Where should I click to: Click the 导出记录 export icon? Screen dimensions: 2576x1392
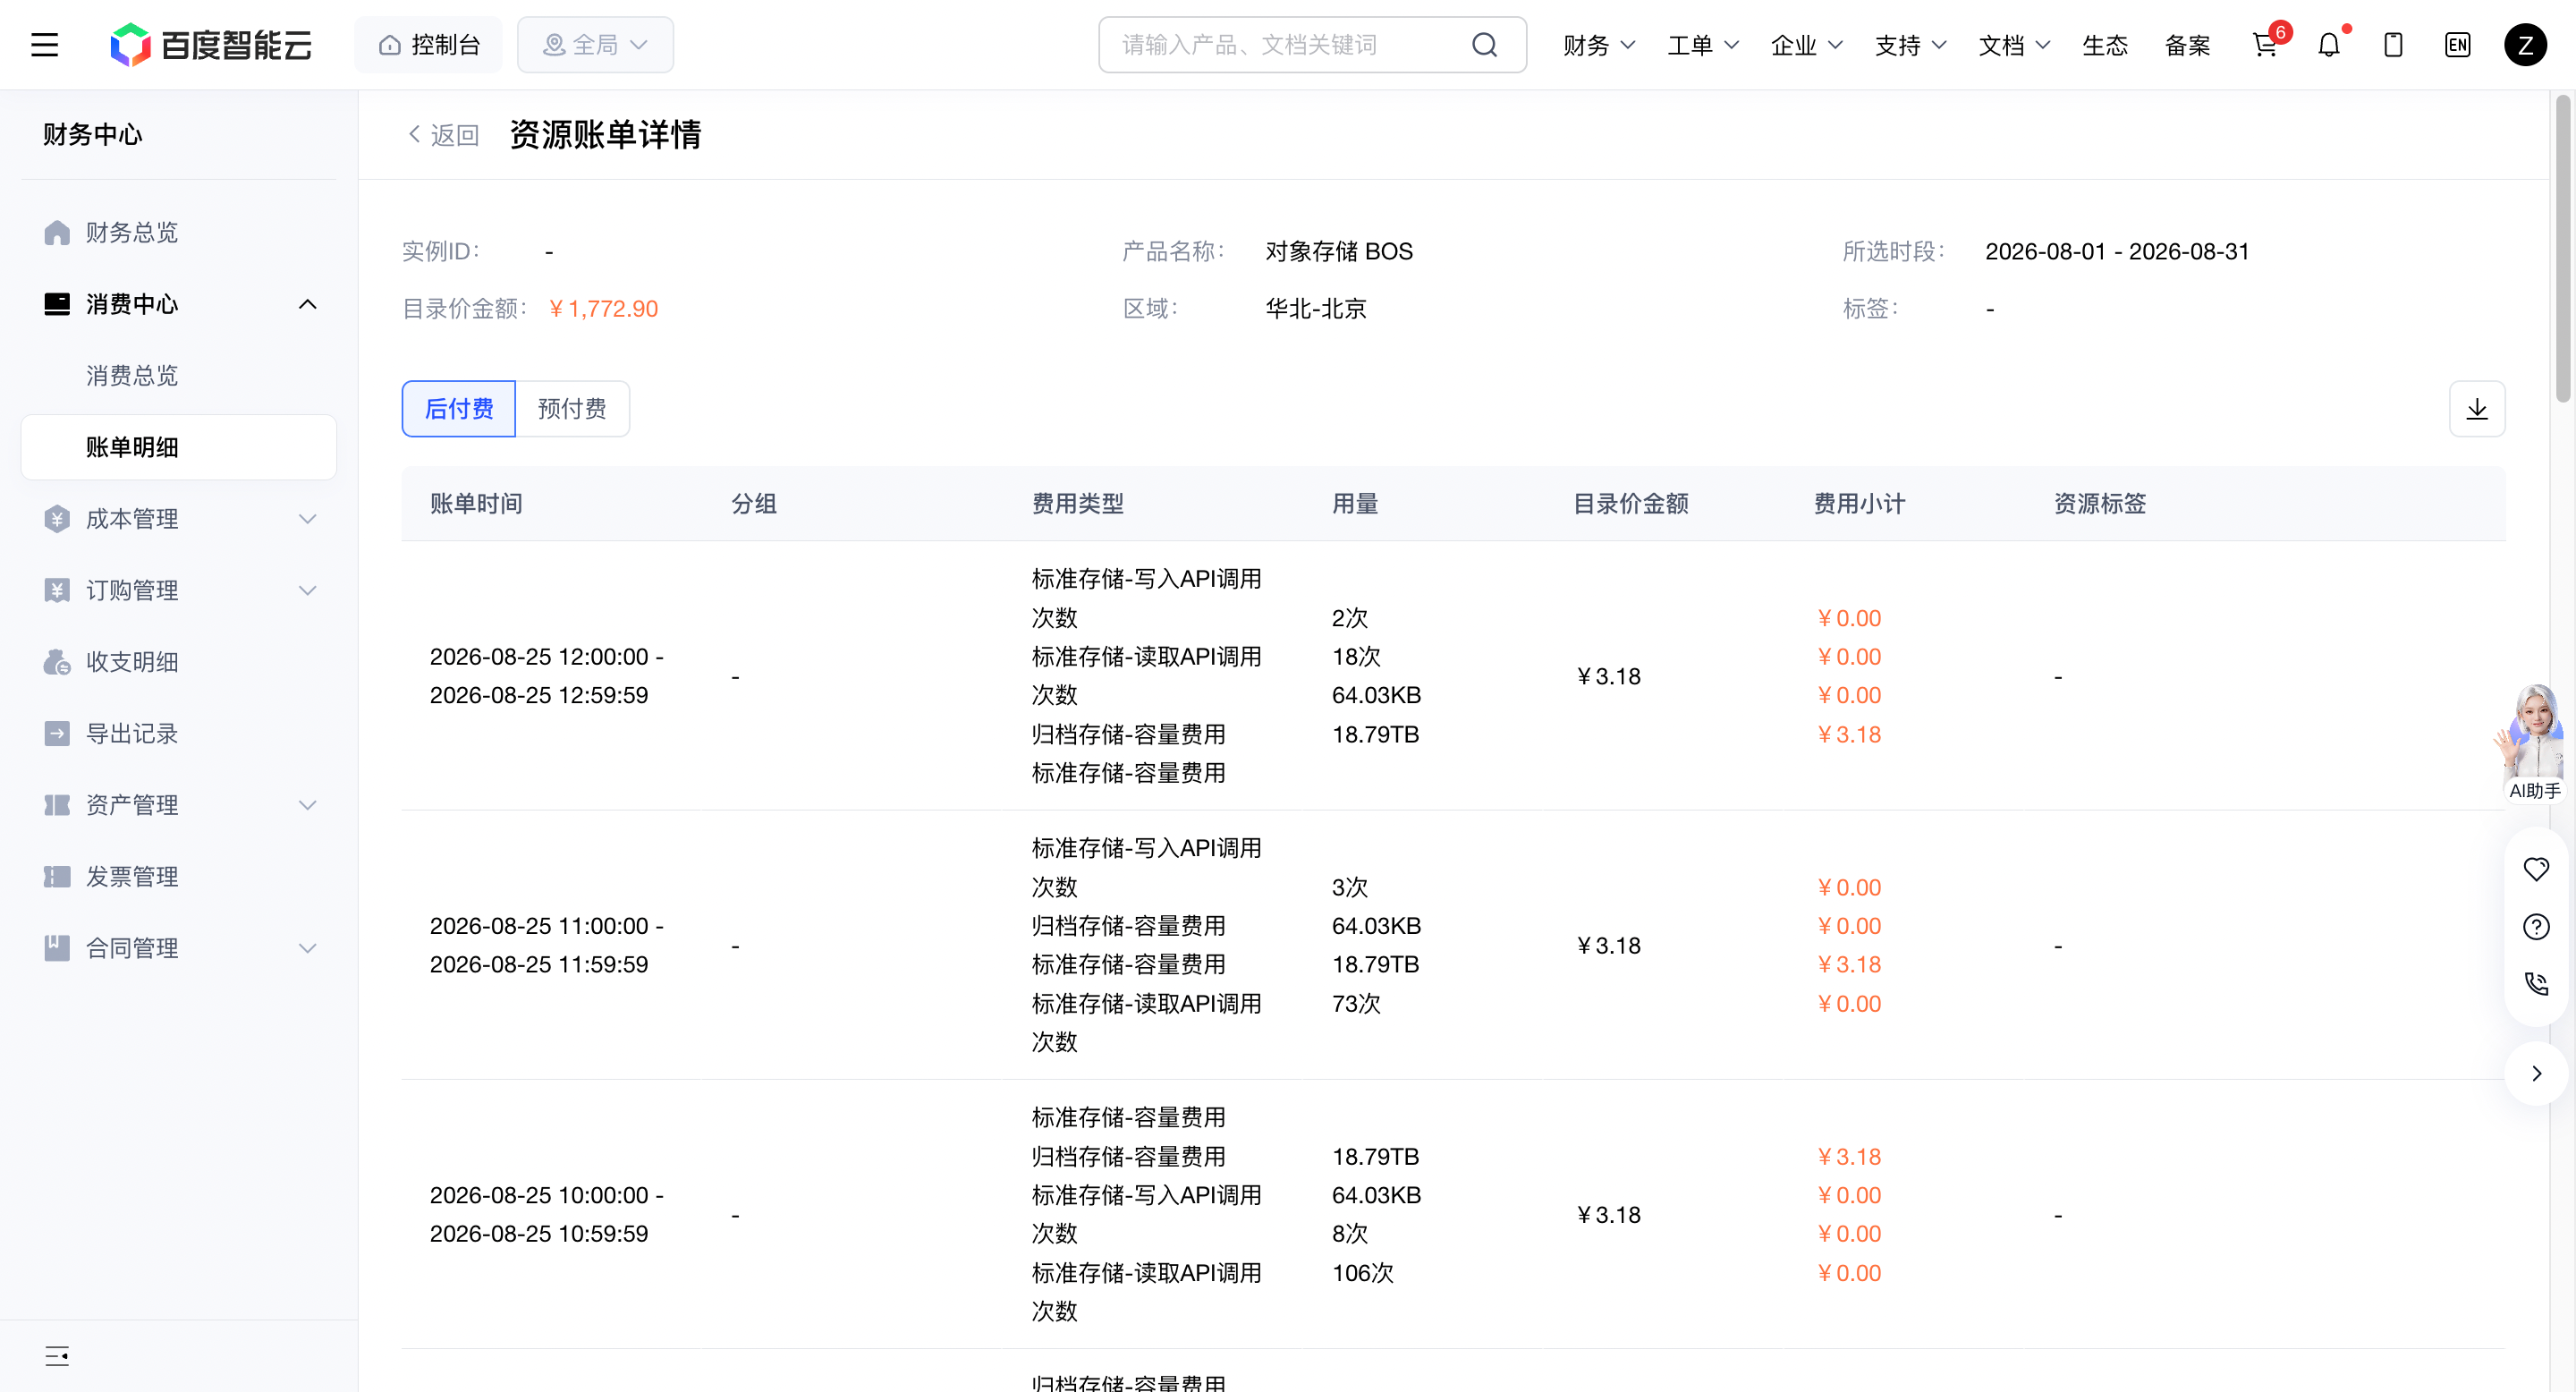(57, 733)
